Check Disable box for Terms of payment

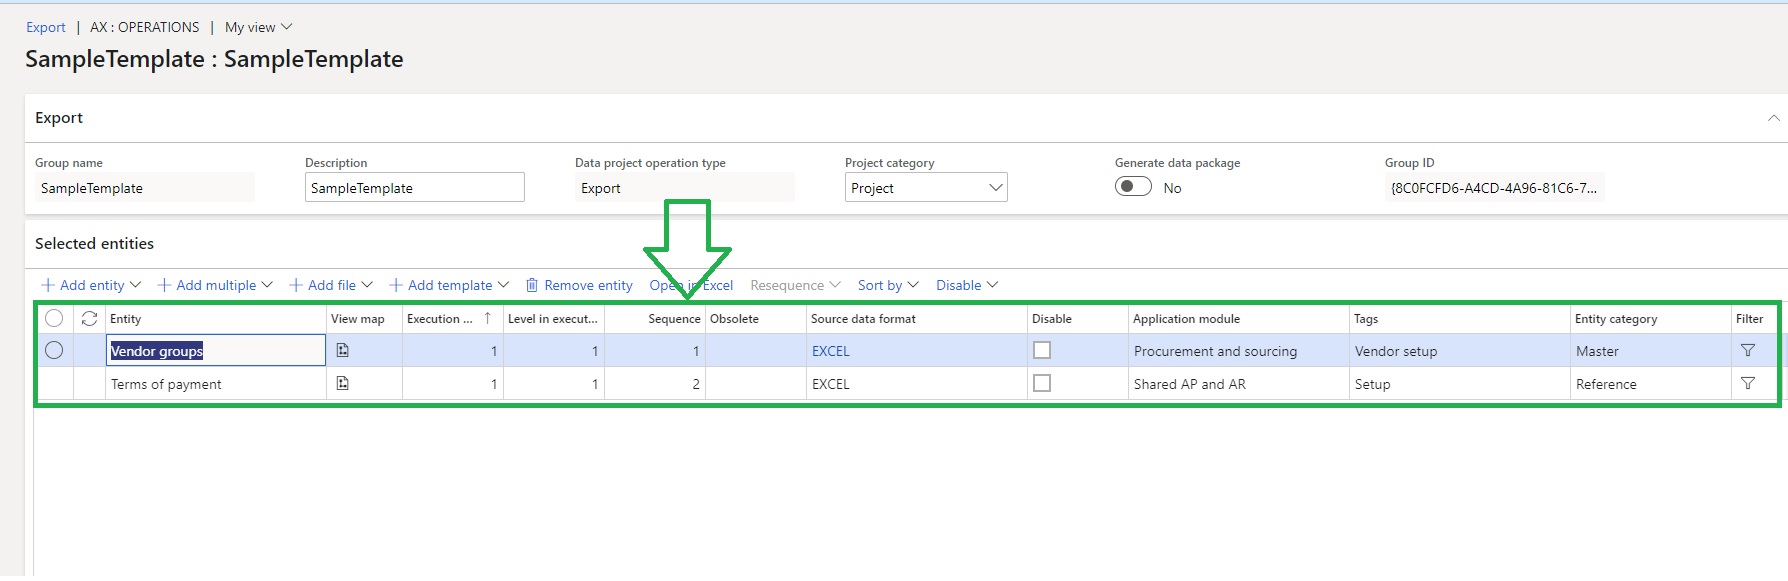(x=1042, y=383)
